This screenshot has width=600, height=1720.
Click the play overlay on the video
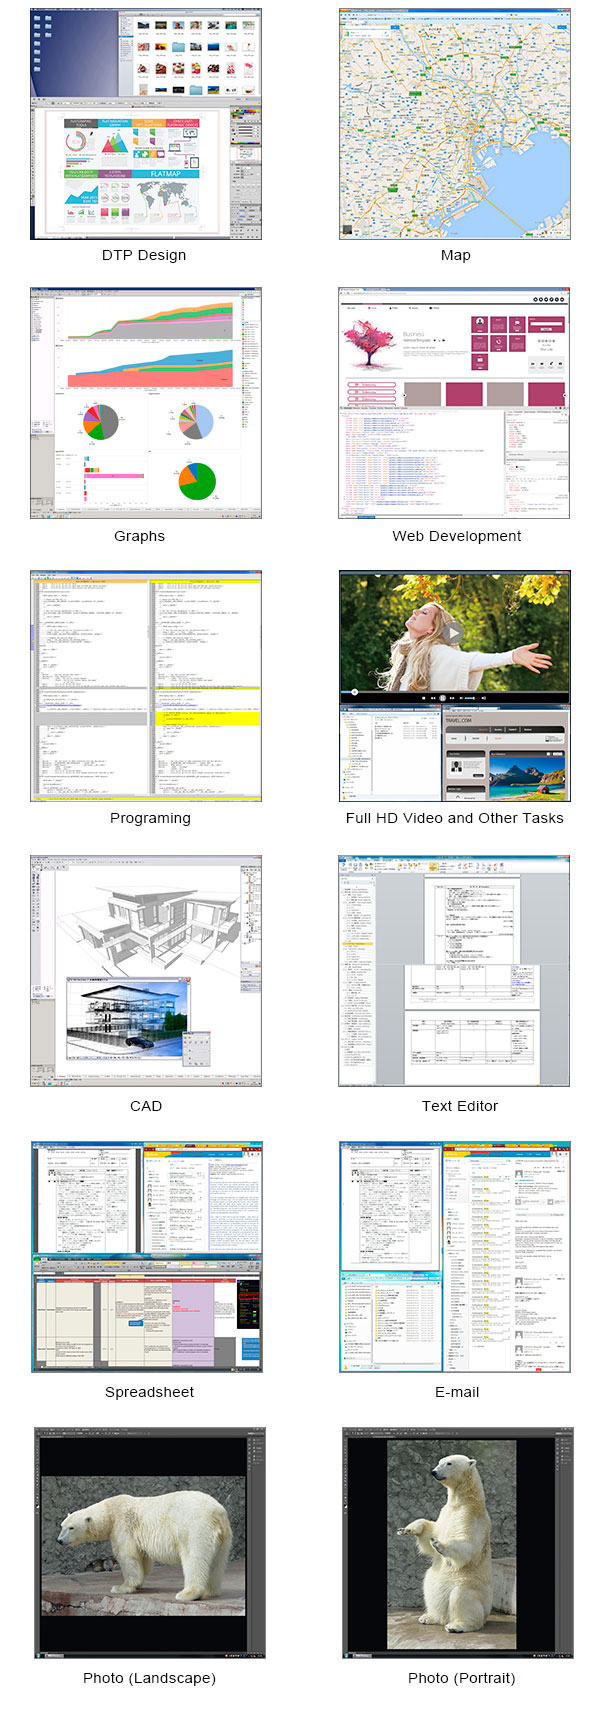454,633
